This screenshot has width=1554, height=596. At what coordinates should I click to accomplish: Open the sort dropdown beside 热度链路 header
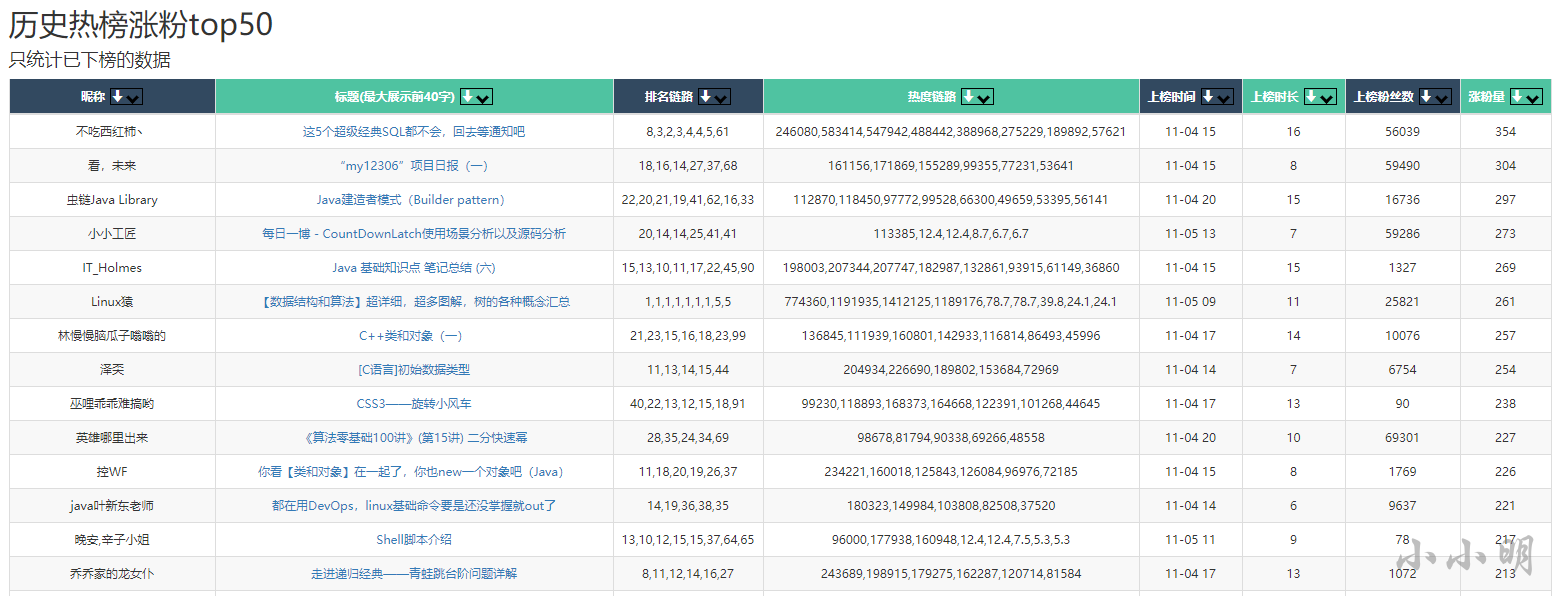[977, 97]
